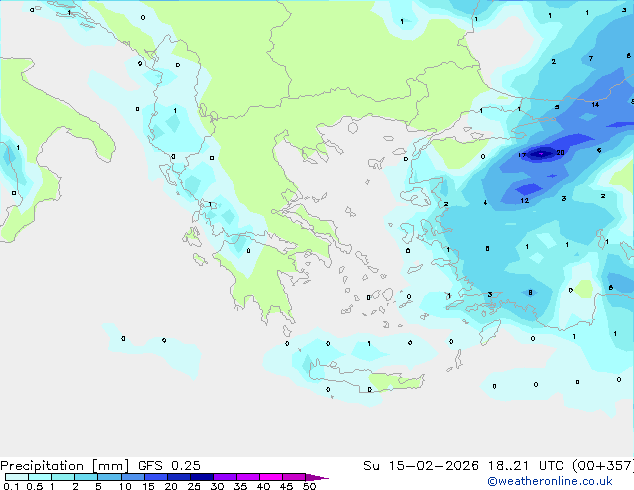The width and height of the screenshot is (634, 490).
Task: Pick the 25–30 mm legend swatch
Action: click(201, 477)
